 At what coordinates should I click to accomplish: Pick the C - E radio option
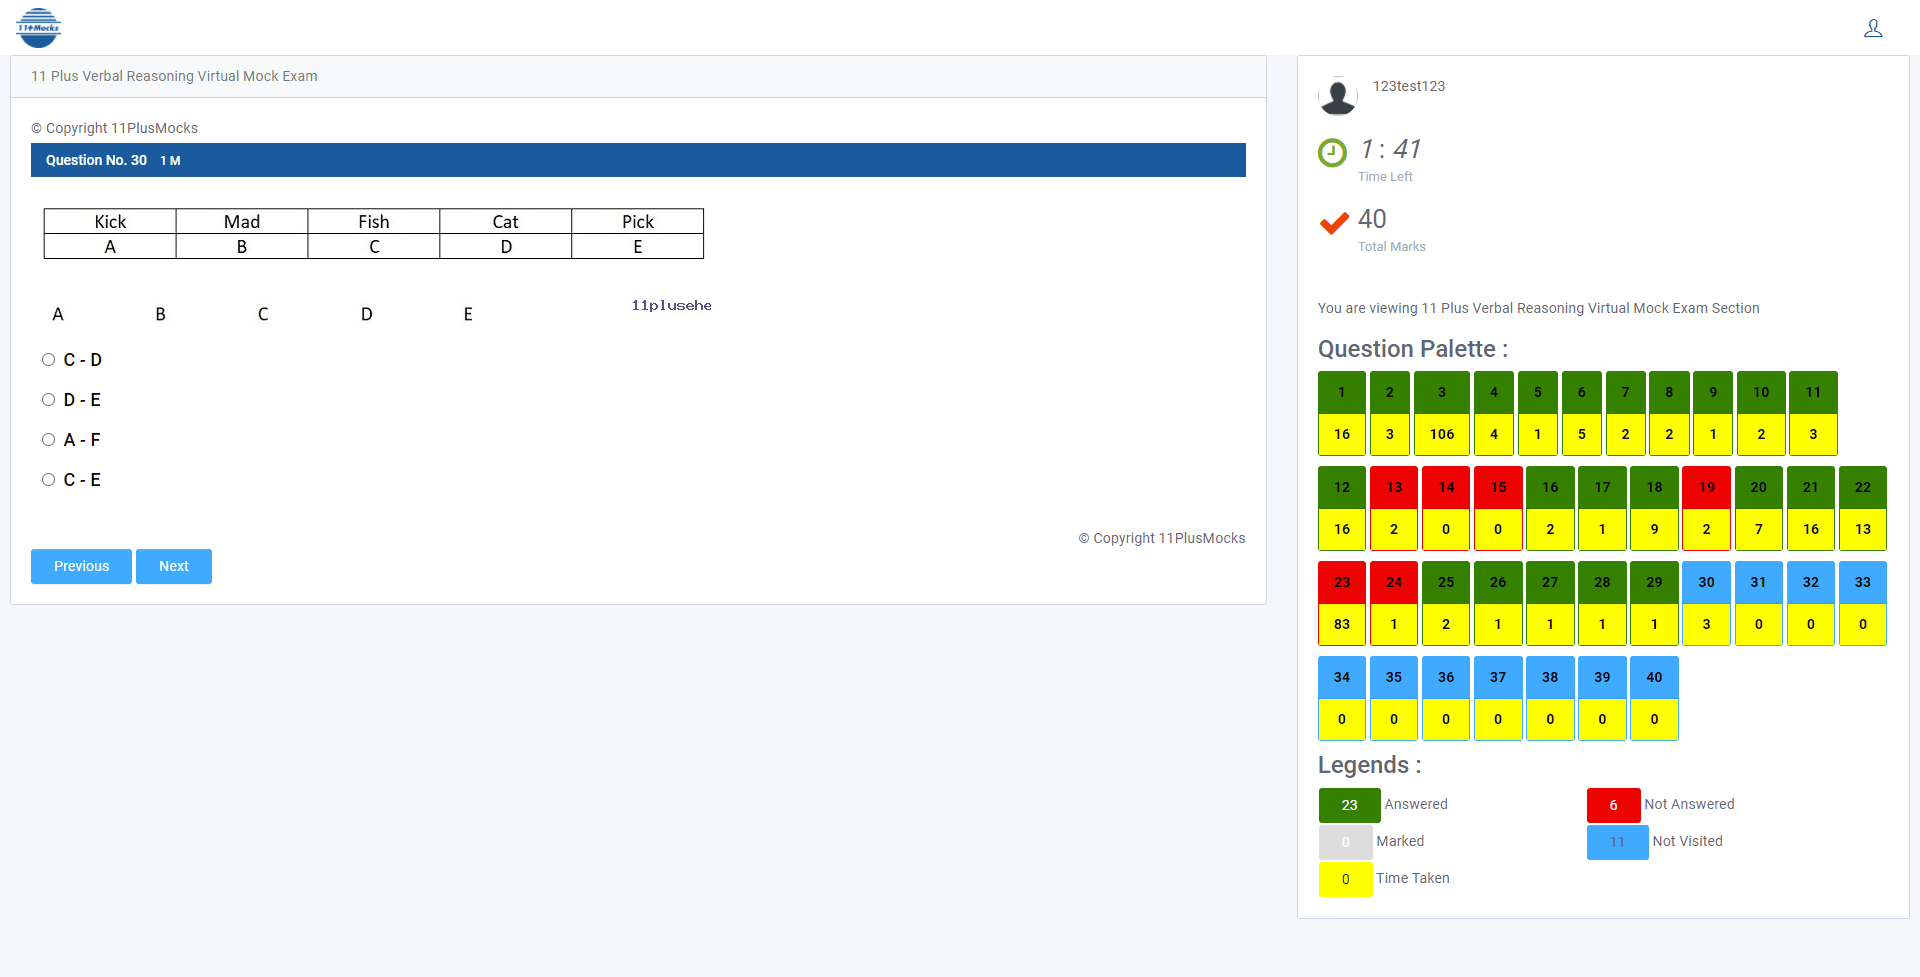point(48,480)
